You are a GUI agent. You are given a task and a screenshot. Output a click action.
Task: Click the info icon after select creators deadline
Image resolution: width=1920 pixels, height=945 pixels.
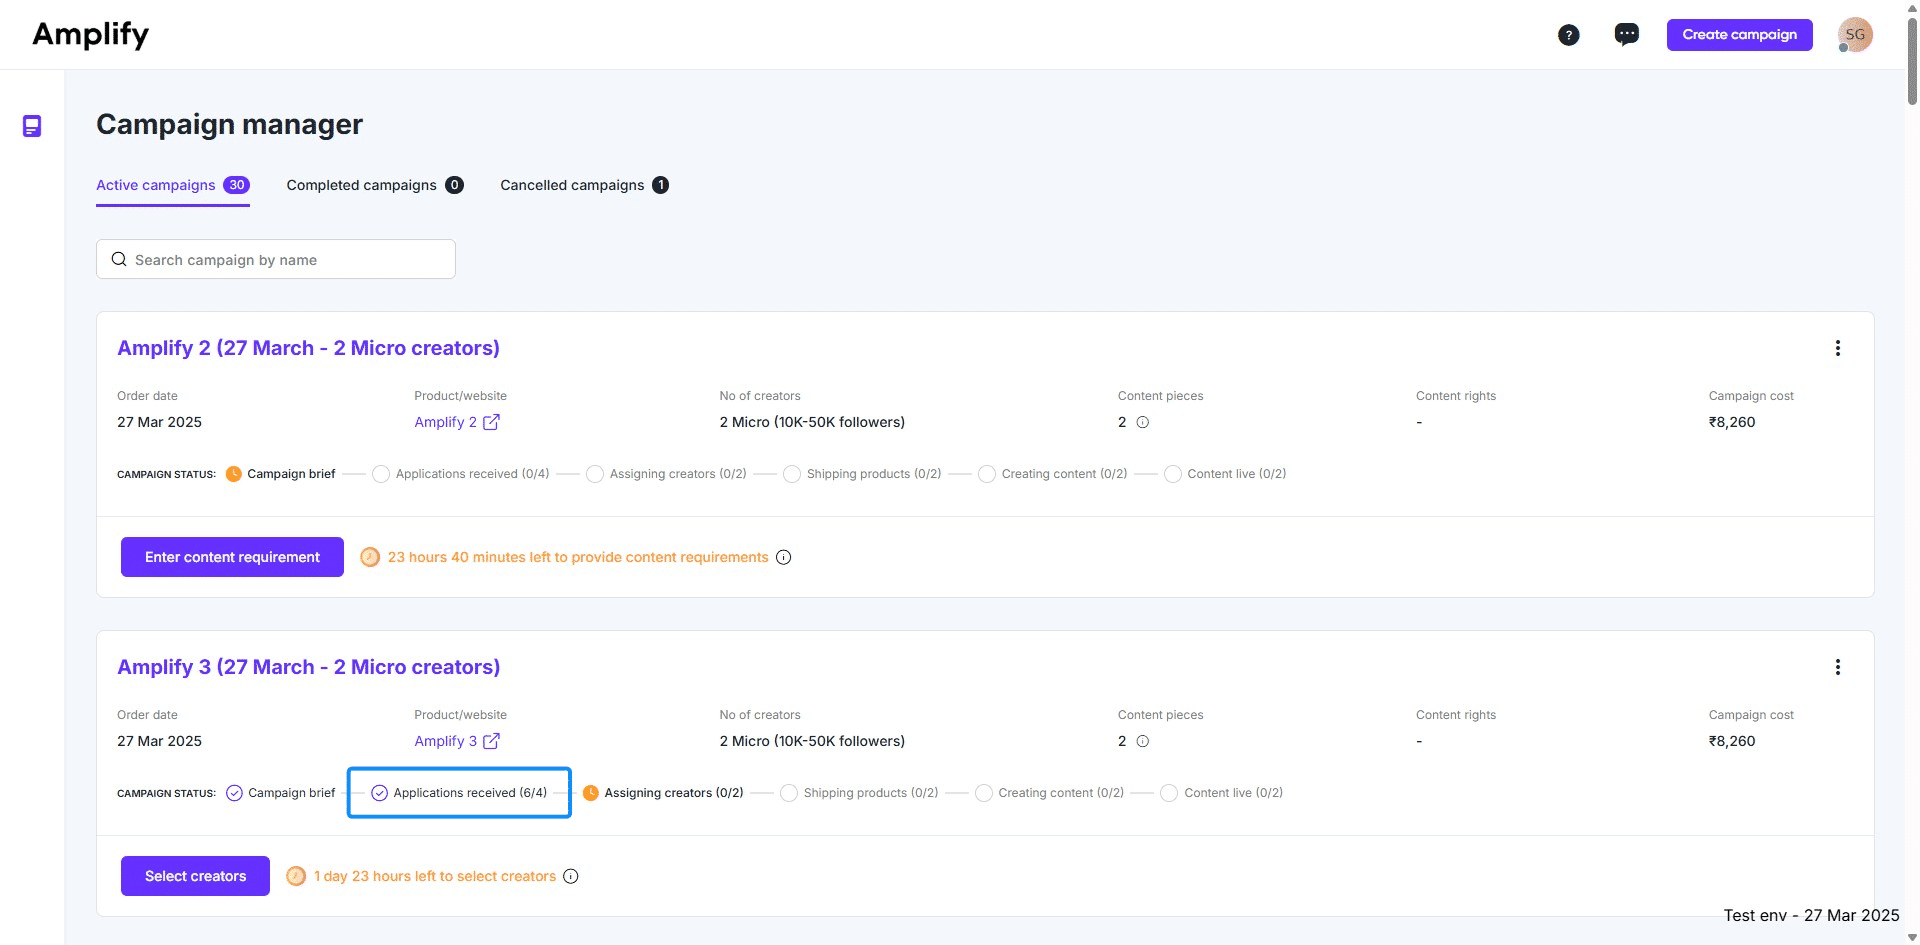[x=570, y=876]
